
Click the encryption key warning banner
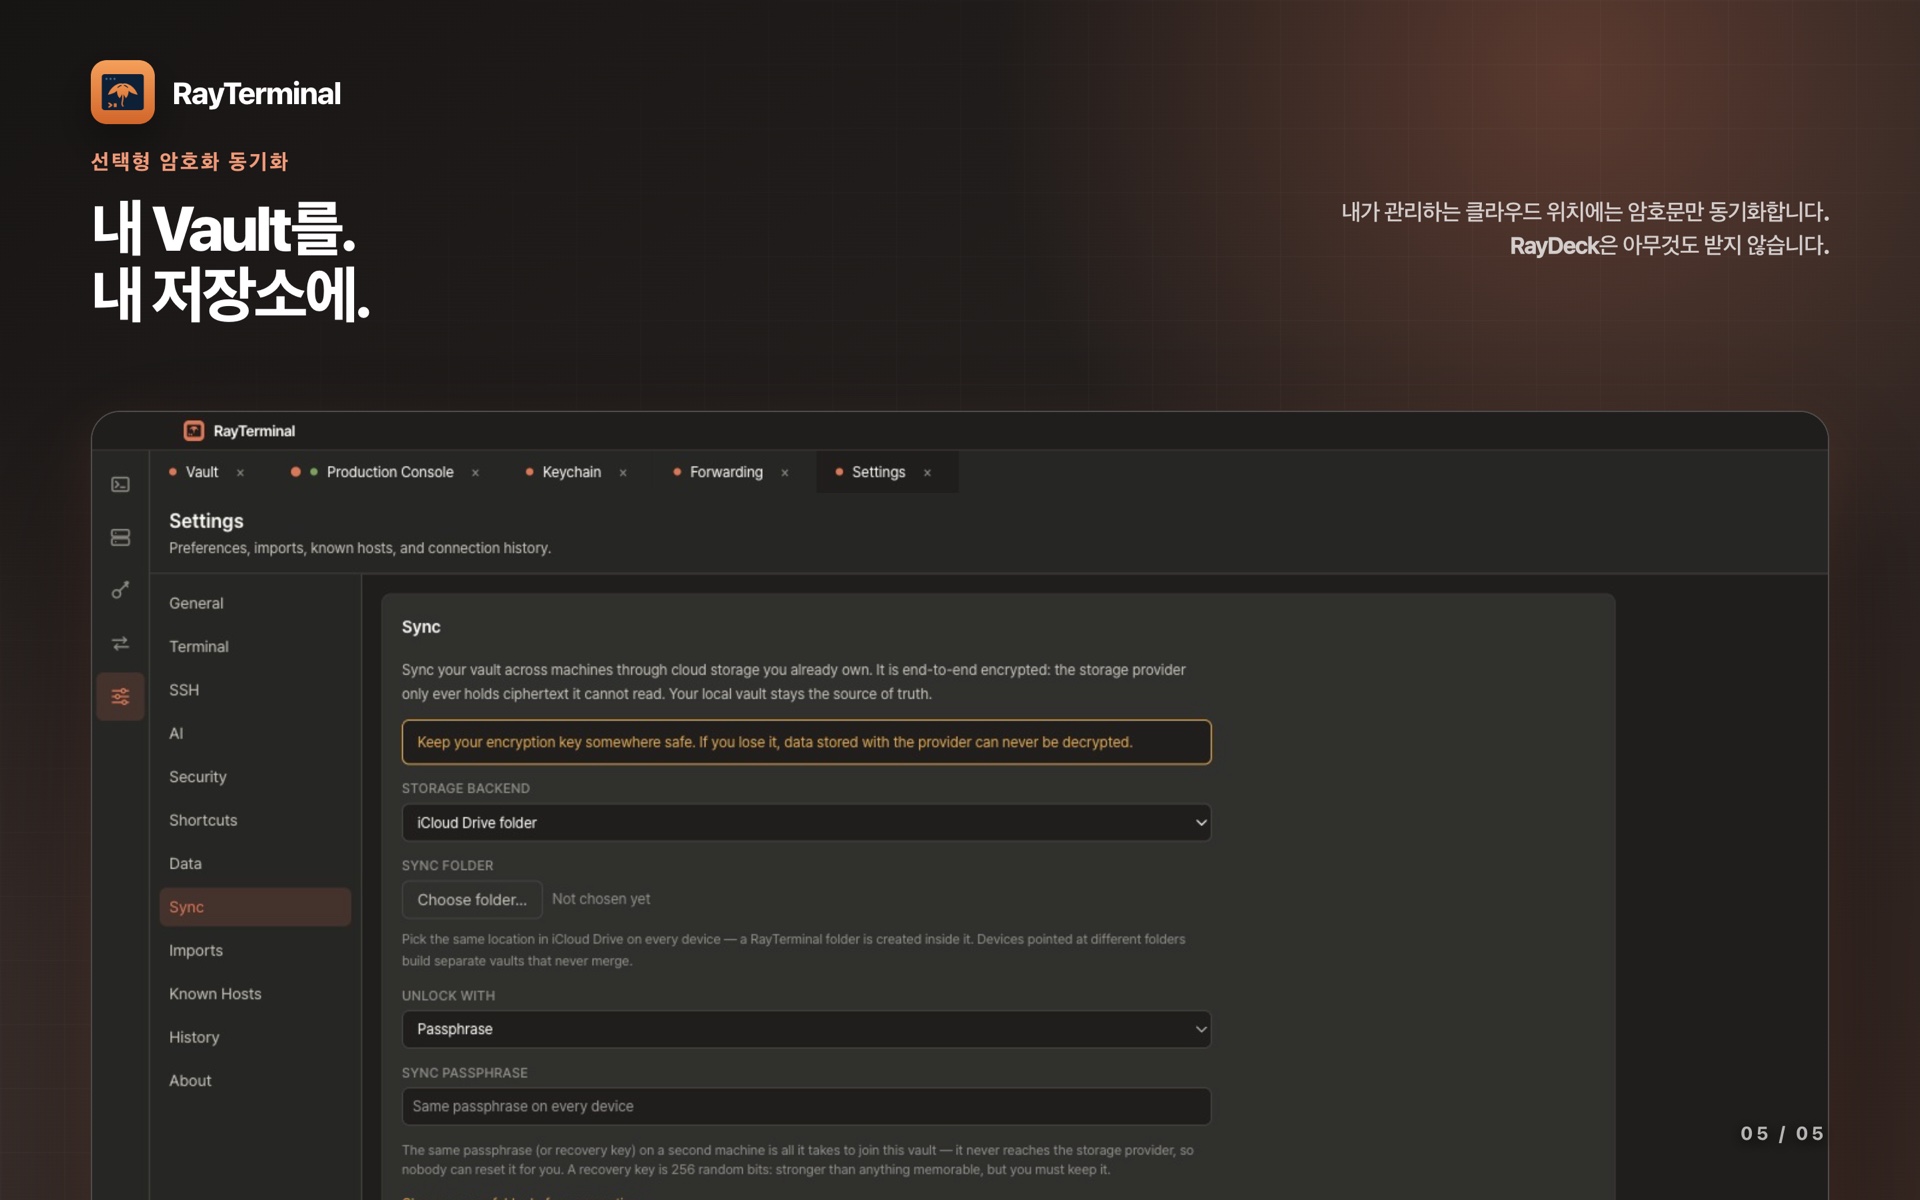click(806, 742)
